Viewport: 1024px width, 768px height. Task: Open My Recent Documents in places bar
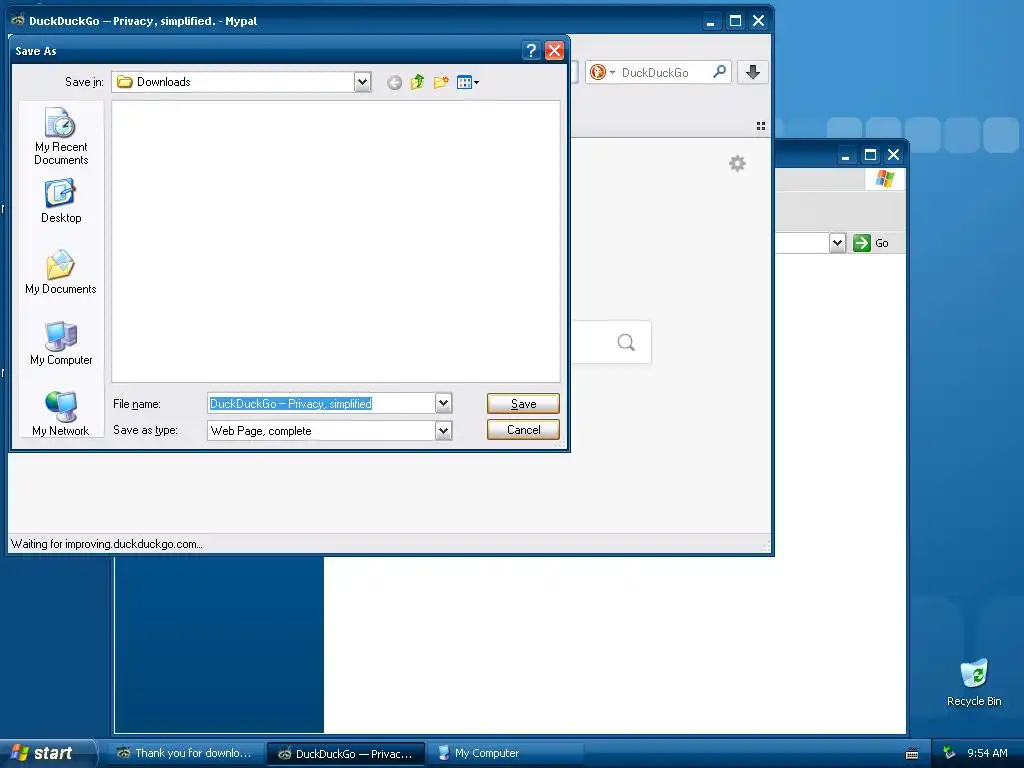point(61,136)
